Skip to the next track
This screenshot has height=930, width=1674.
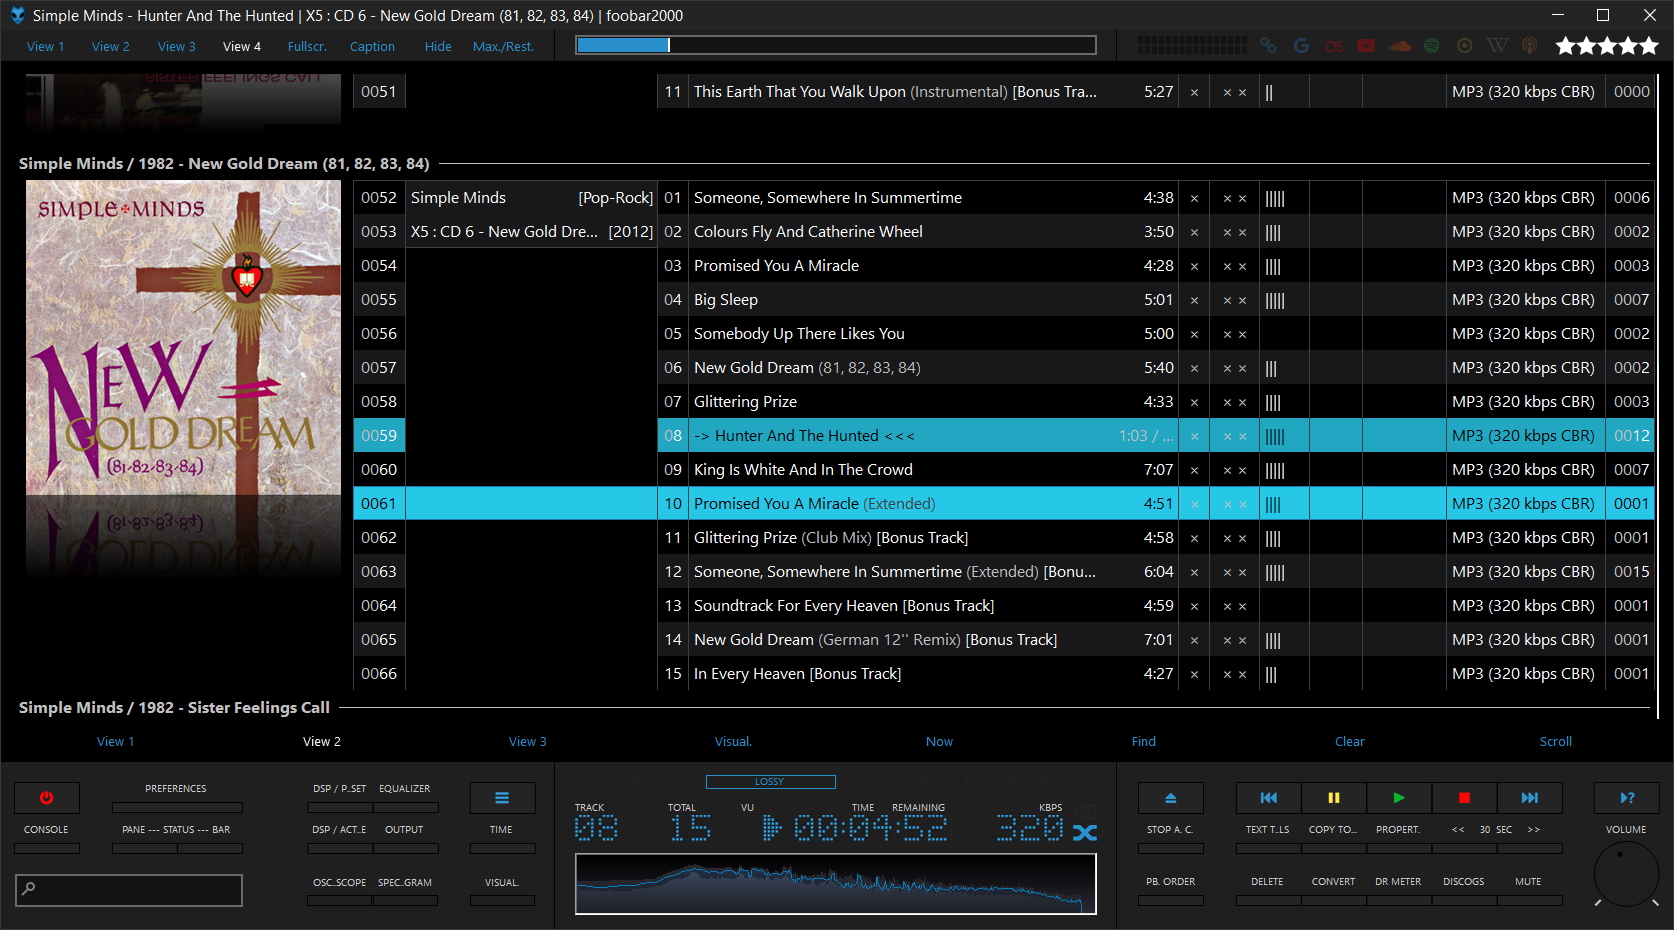(x=1529, y=798)
